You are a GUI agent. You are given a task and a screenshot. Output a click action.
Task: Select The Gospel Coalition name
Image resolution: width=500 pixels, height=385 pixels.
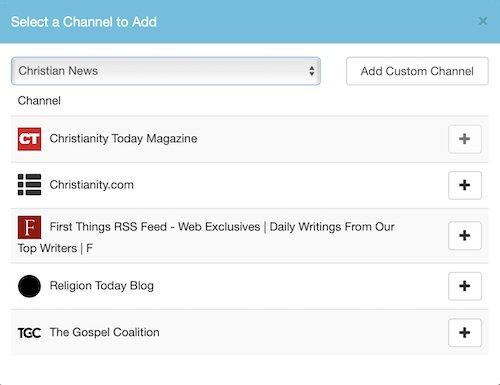point(104,332)
